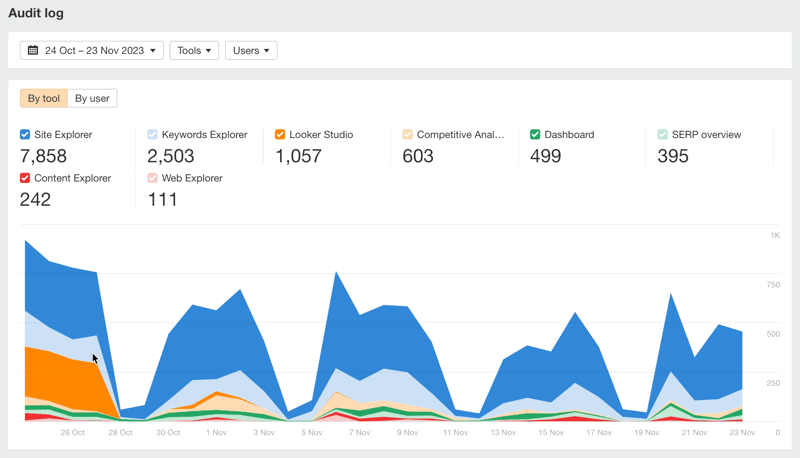The image size is (800, 458).
Task: Expand the Tools filter dropdown
Action: tap(194, 51)
